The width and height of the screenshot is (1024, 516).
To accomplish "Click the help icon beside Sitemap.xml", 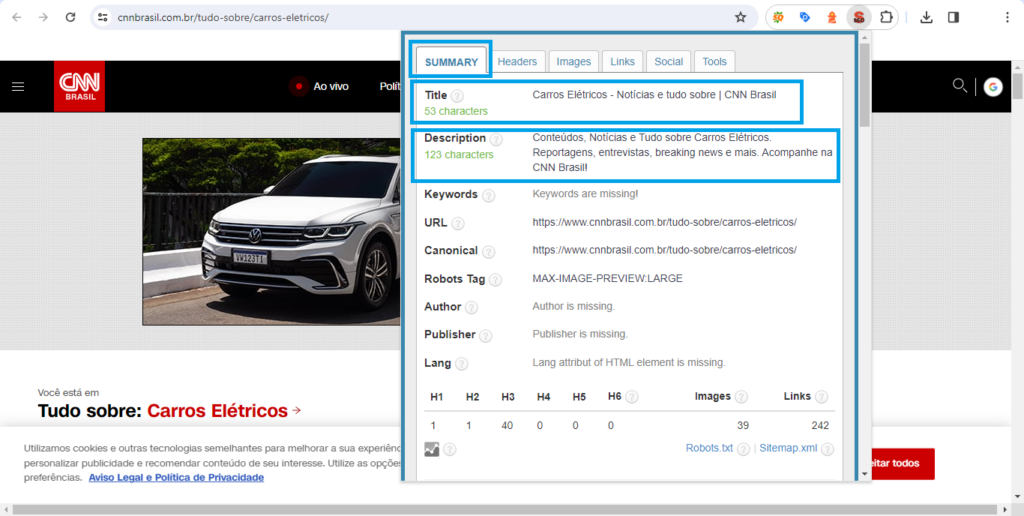I will pos(827,449).
